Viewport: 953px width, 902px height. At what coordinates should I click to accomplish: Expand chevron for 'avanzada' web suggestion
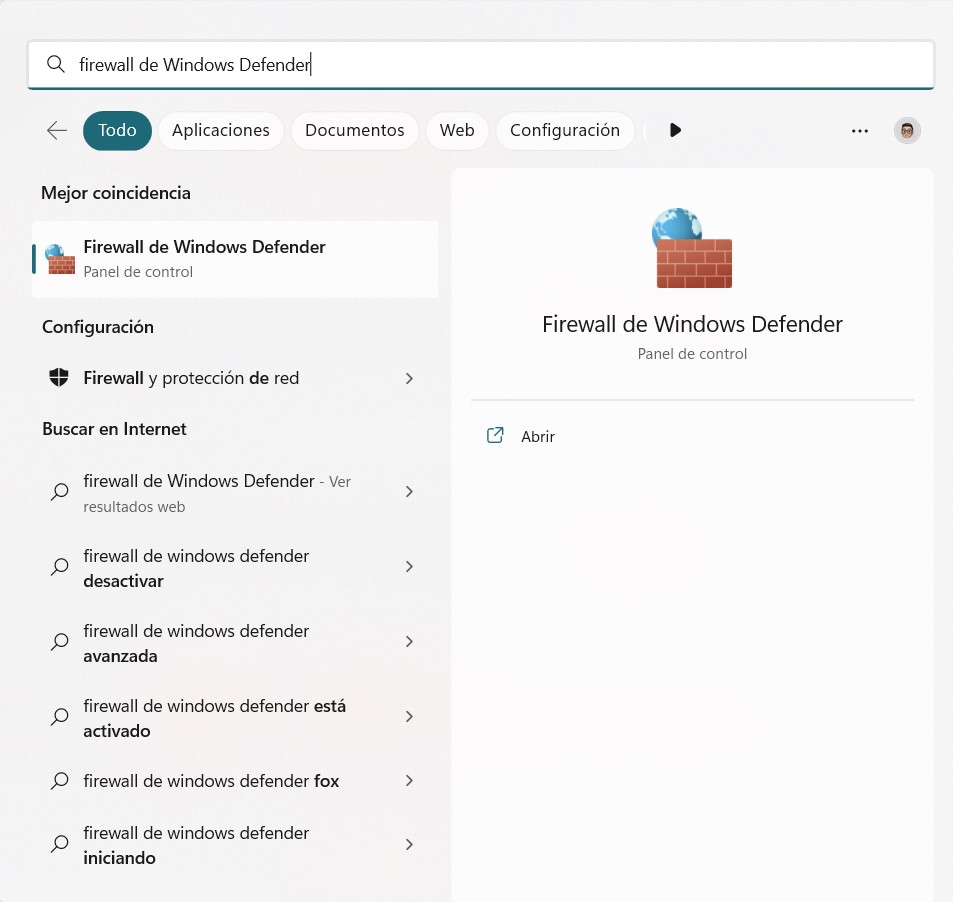coord(409,642)
